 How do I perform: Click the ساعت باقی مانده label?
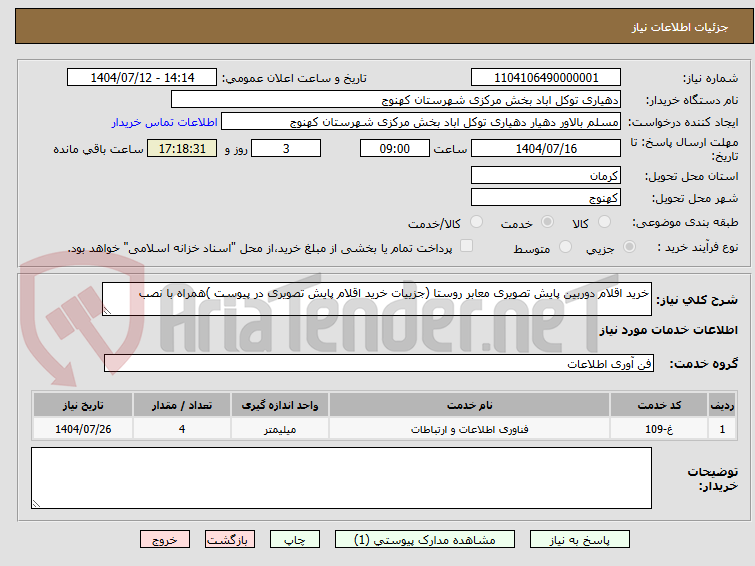tap(98, 149)
